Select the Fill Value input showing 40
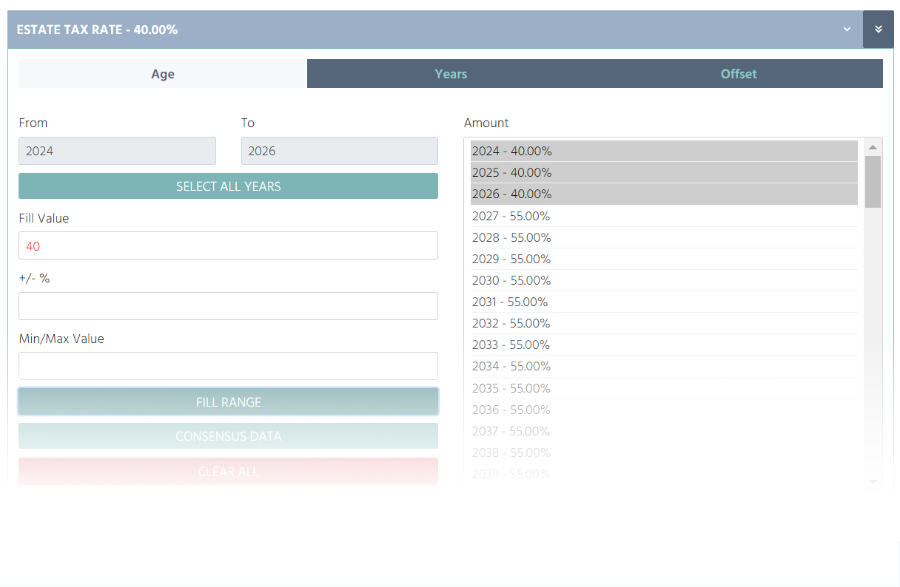Screen dimensions: 900x587 [228, 245]
